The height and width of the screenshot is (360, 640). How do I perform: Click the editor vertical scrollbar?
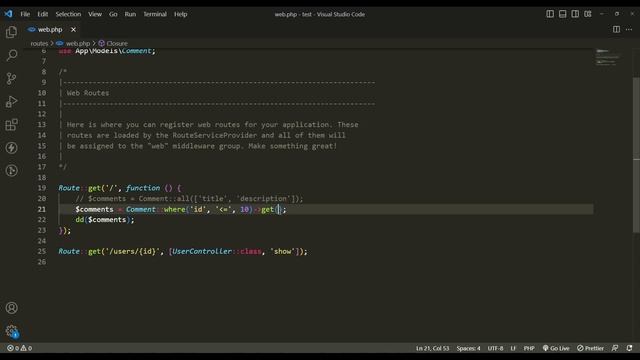pyautogui.click(x=636, y=155)
